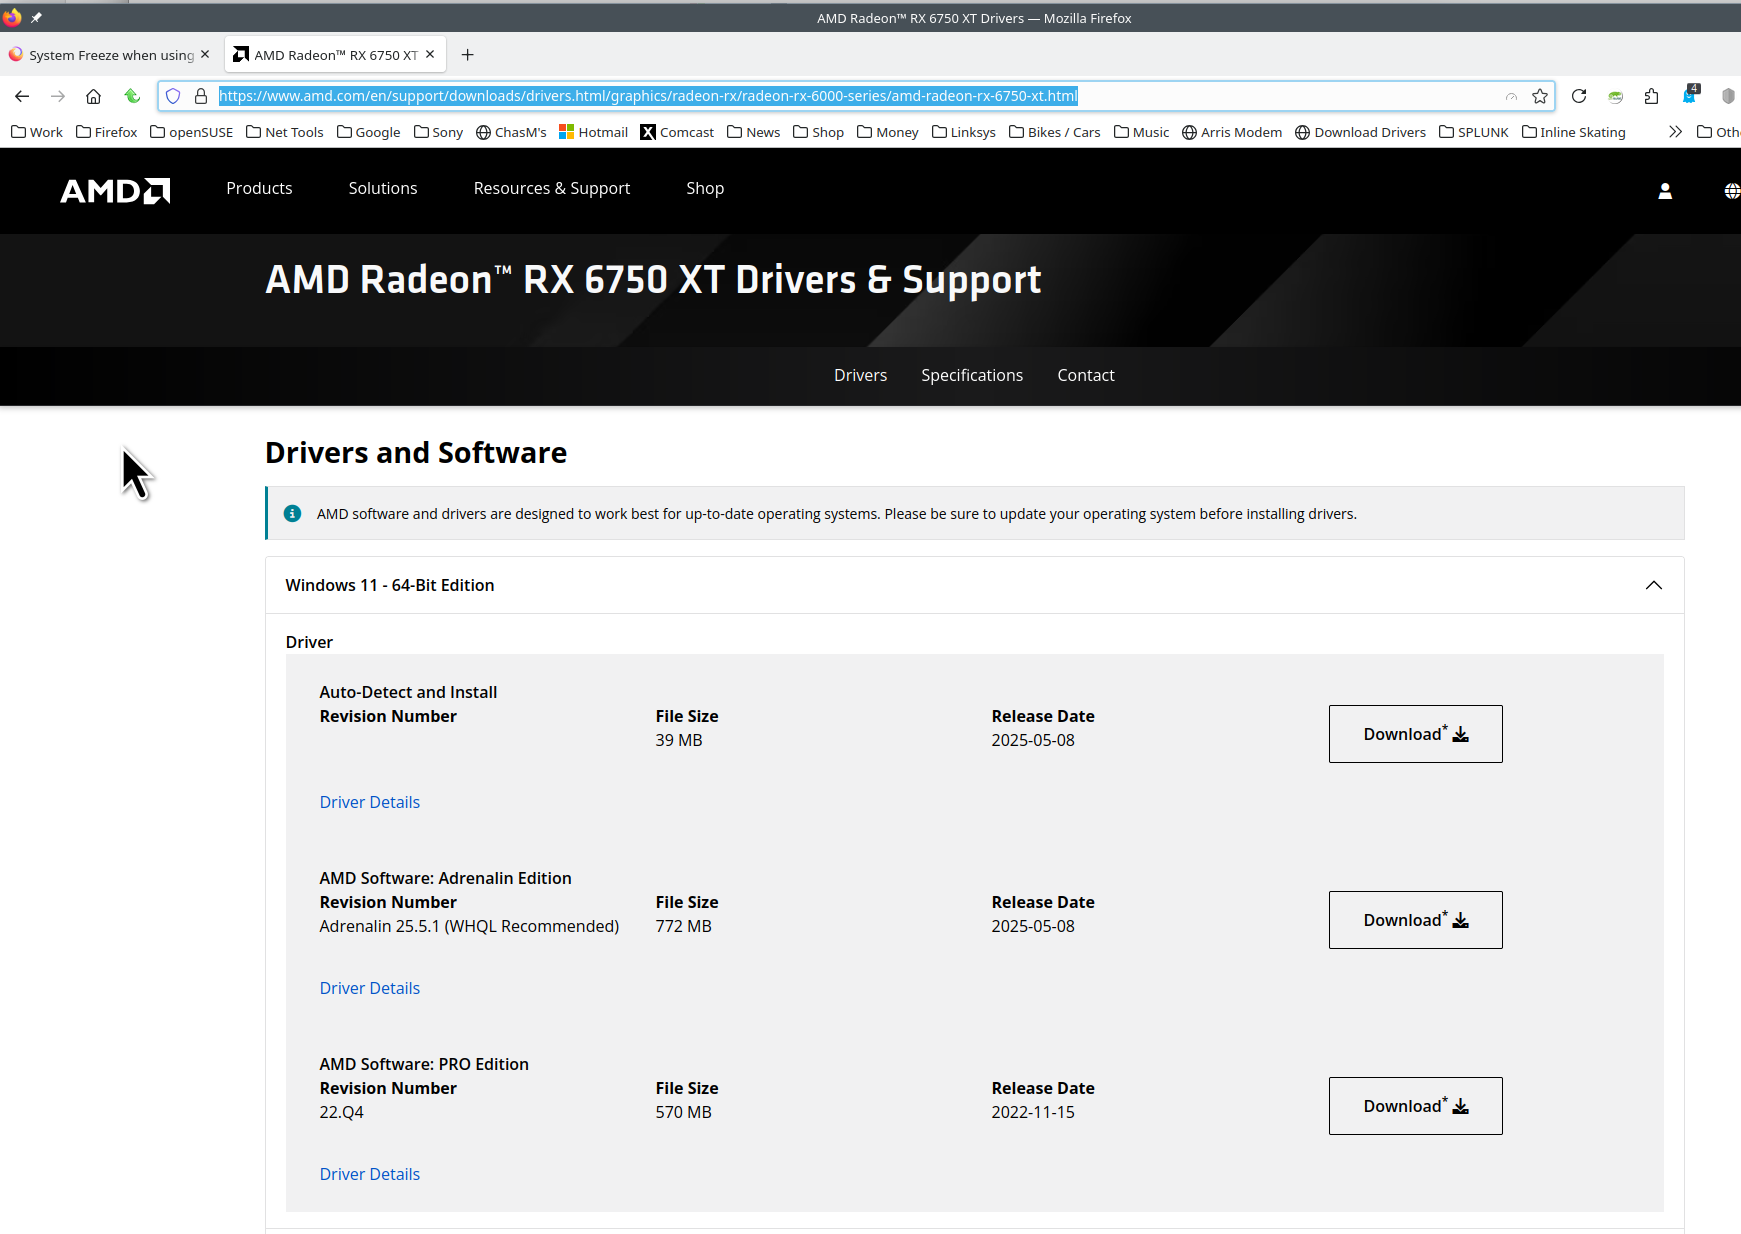Open the Work bookmarks folder
This screenshot has width=1741, height=1234.
37,132
